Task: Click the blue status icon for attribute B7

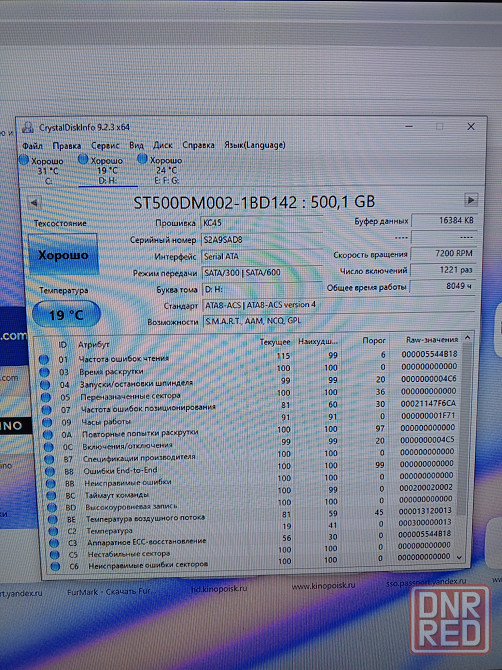Action: click(49, 459)
